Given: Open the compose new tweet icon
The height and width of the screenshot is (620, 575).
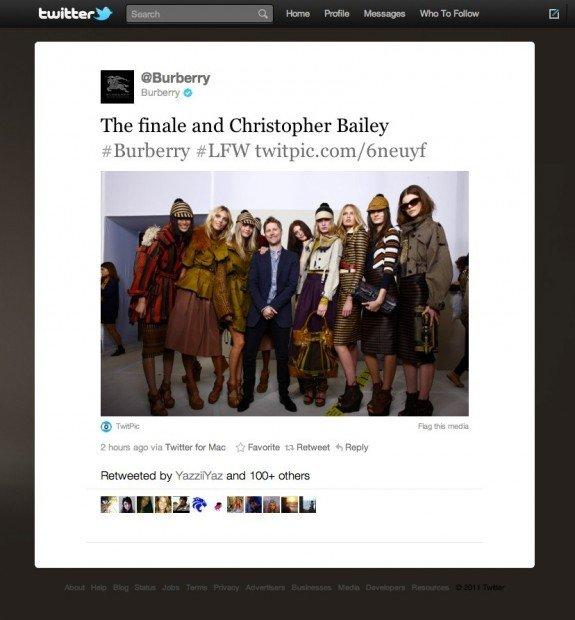Looking at the screenshot, I should (x=554, y=14).
